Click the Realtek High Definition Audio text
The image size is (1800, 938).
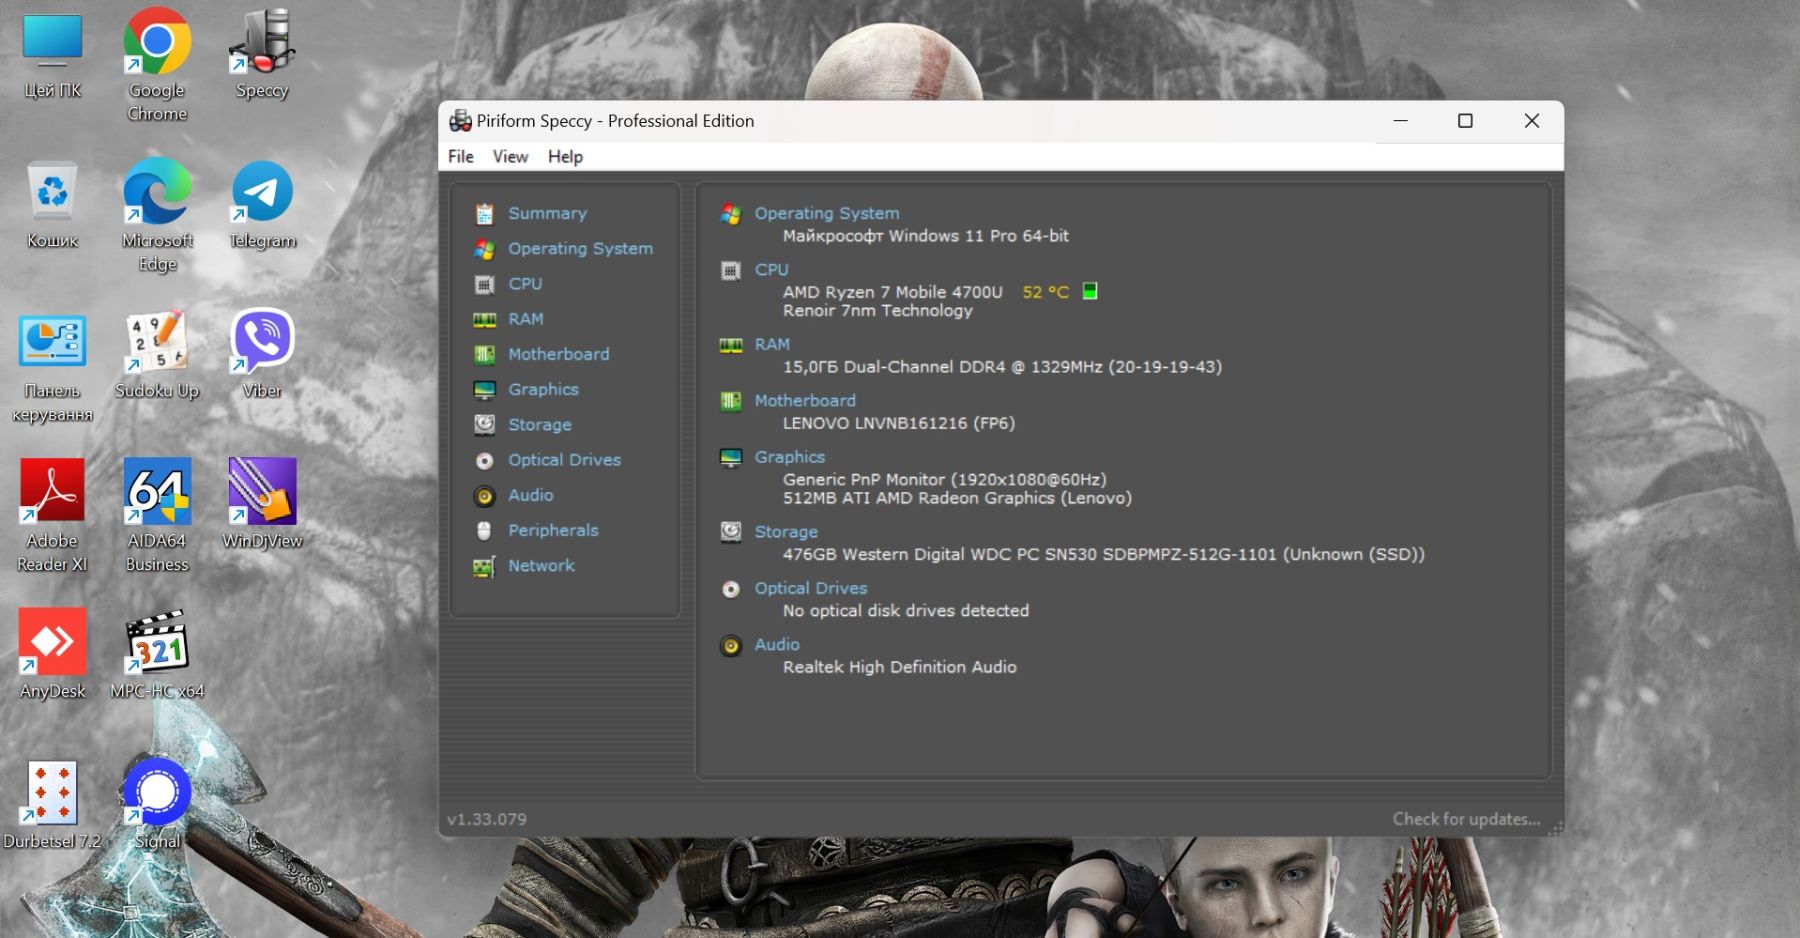point(900,667)
